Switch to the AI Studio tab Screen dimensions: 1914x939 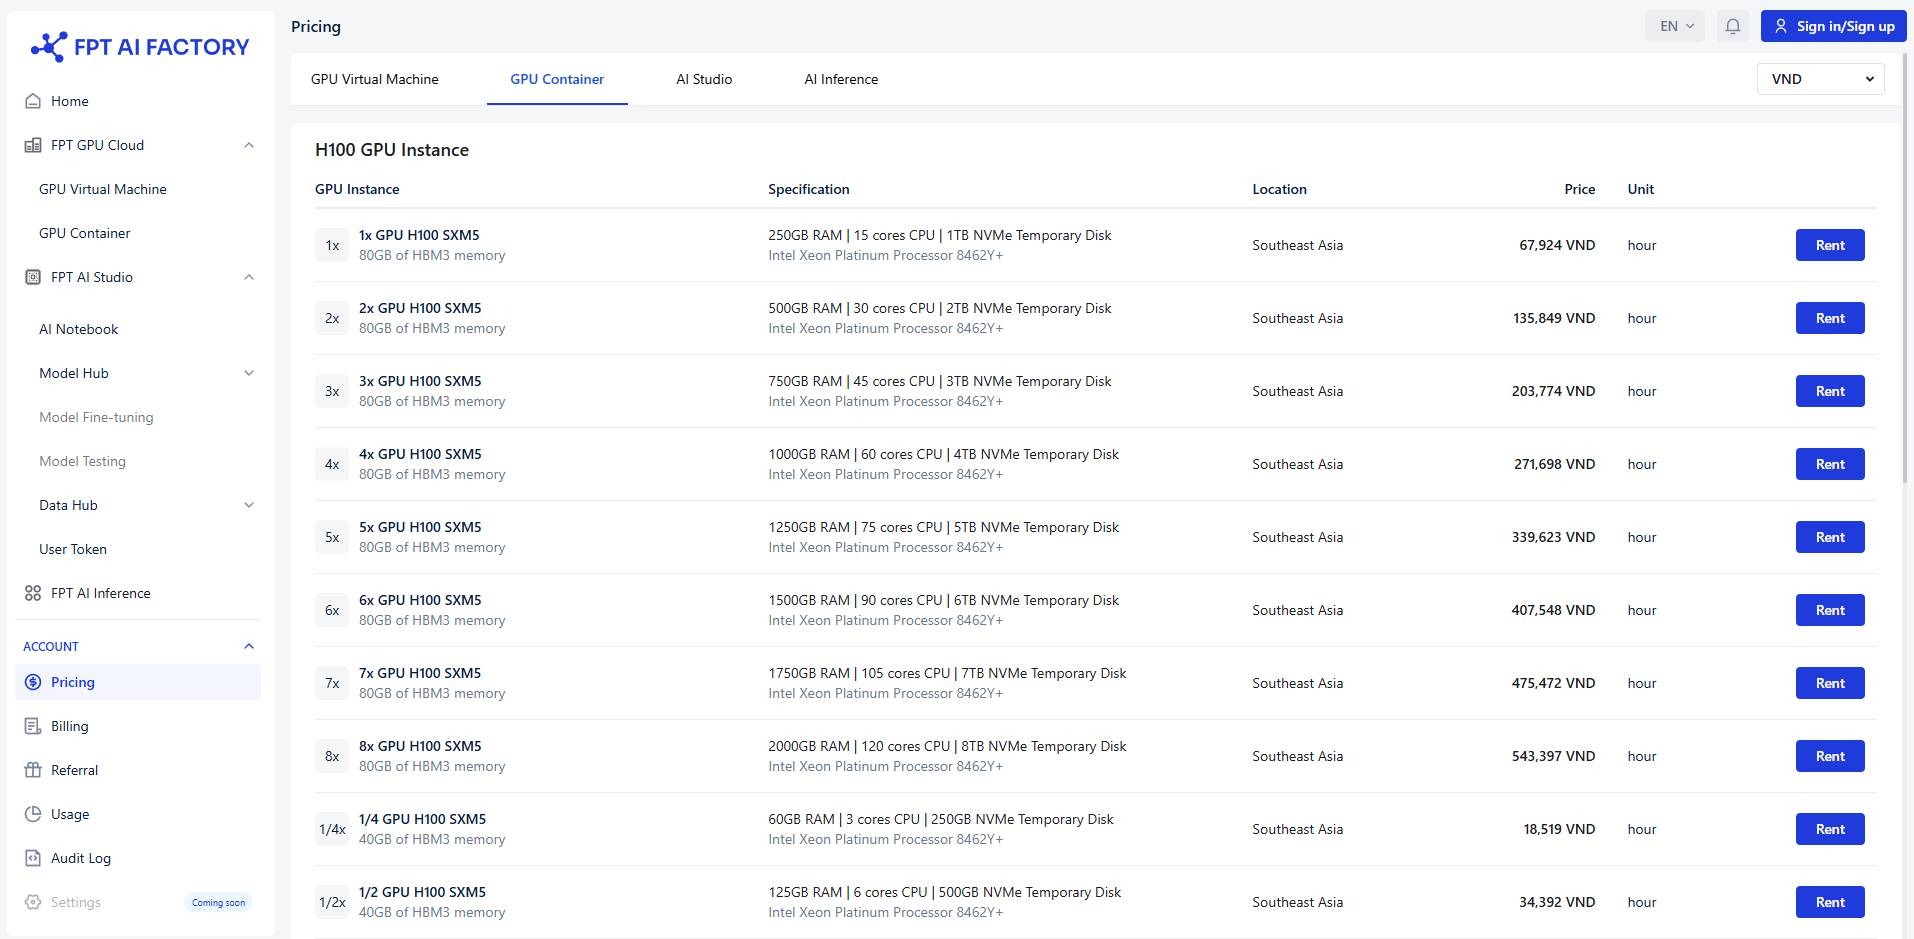(704, 79)
